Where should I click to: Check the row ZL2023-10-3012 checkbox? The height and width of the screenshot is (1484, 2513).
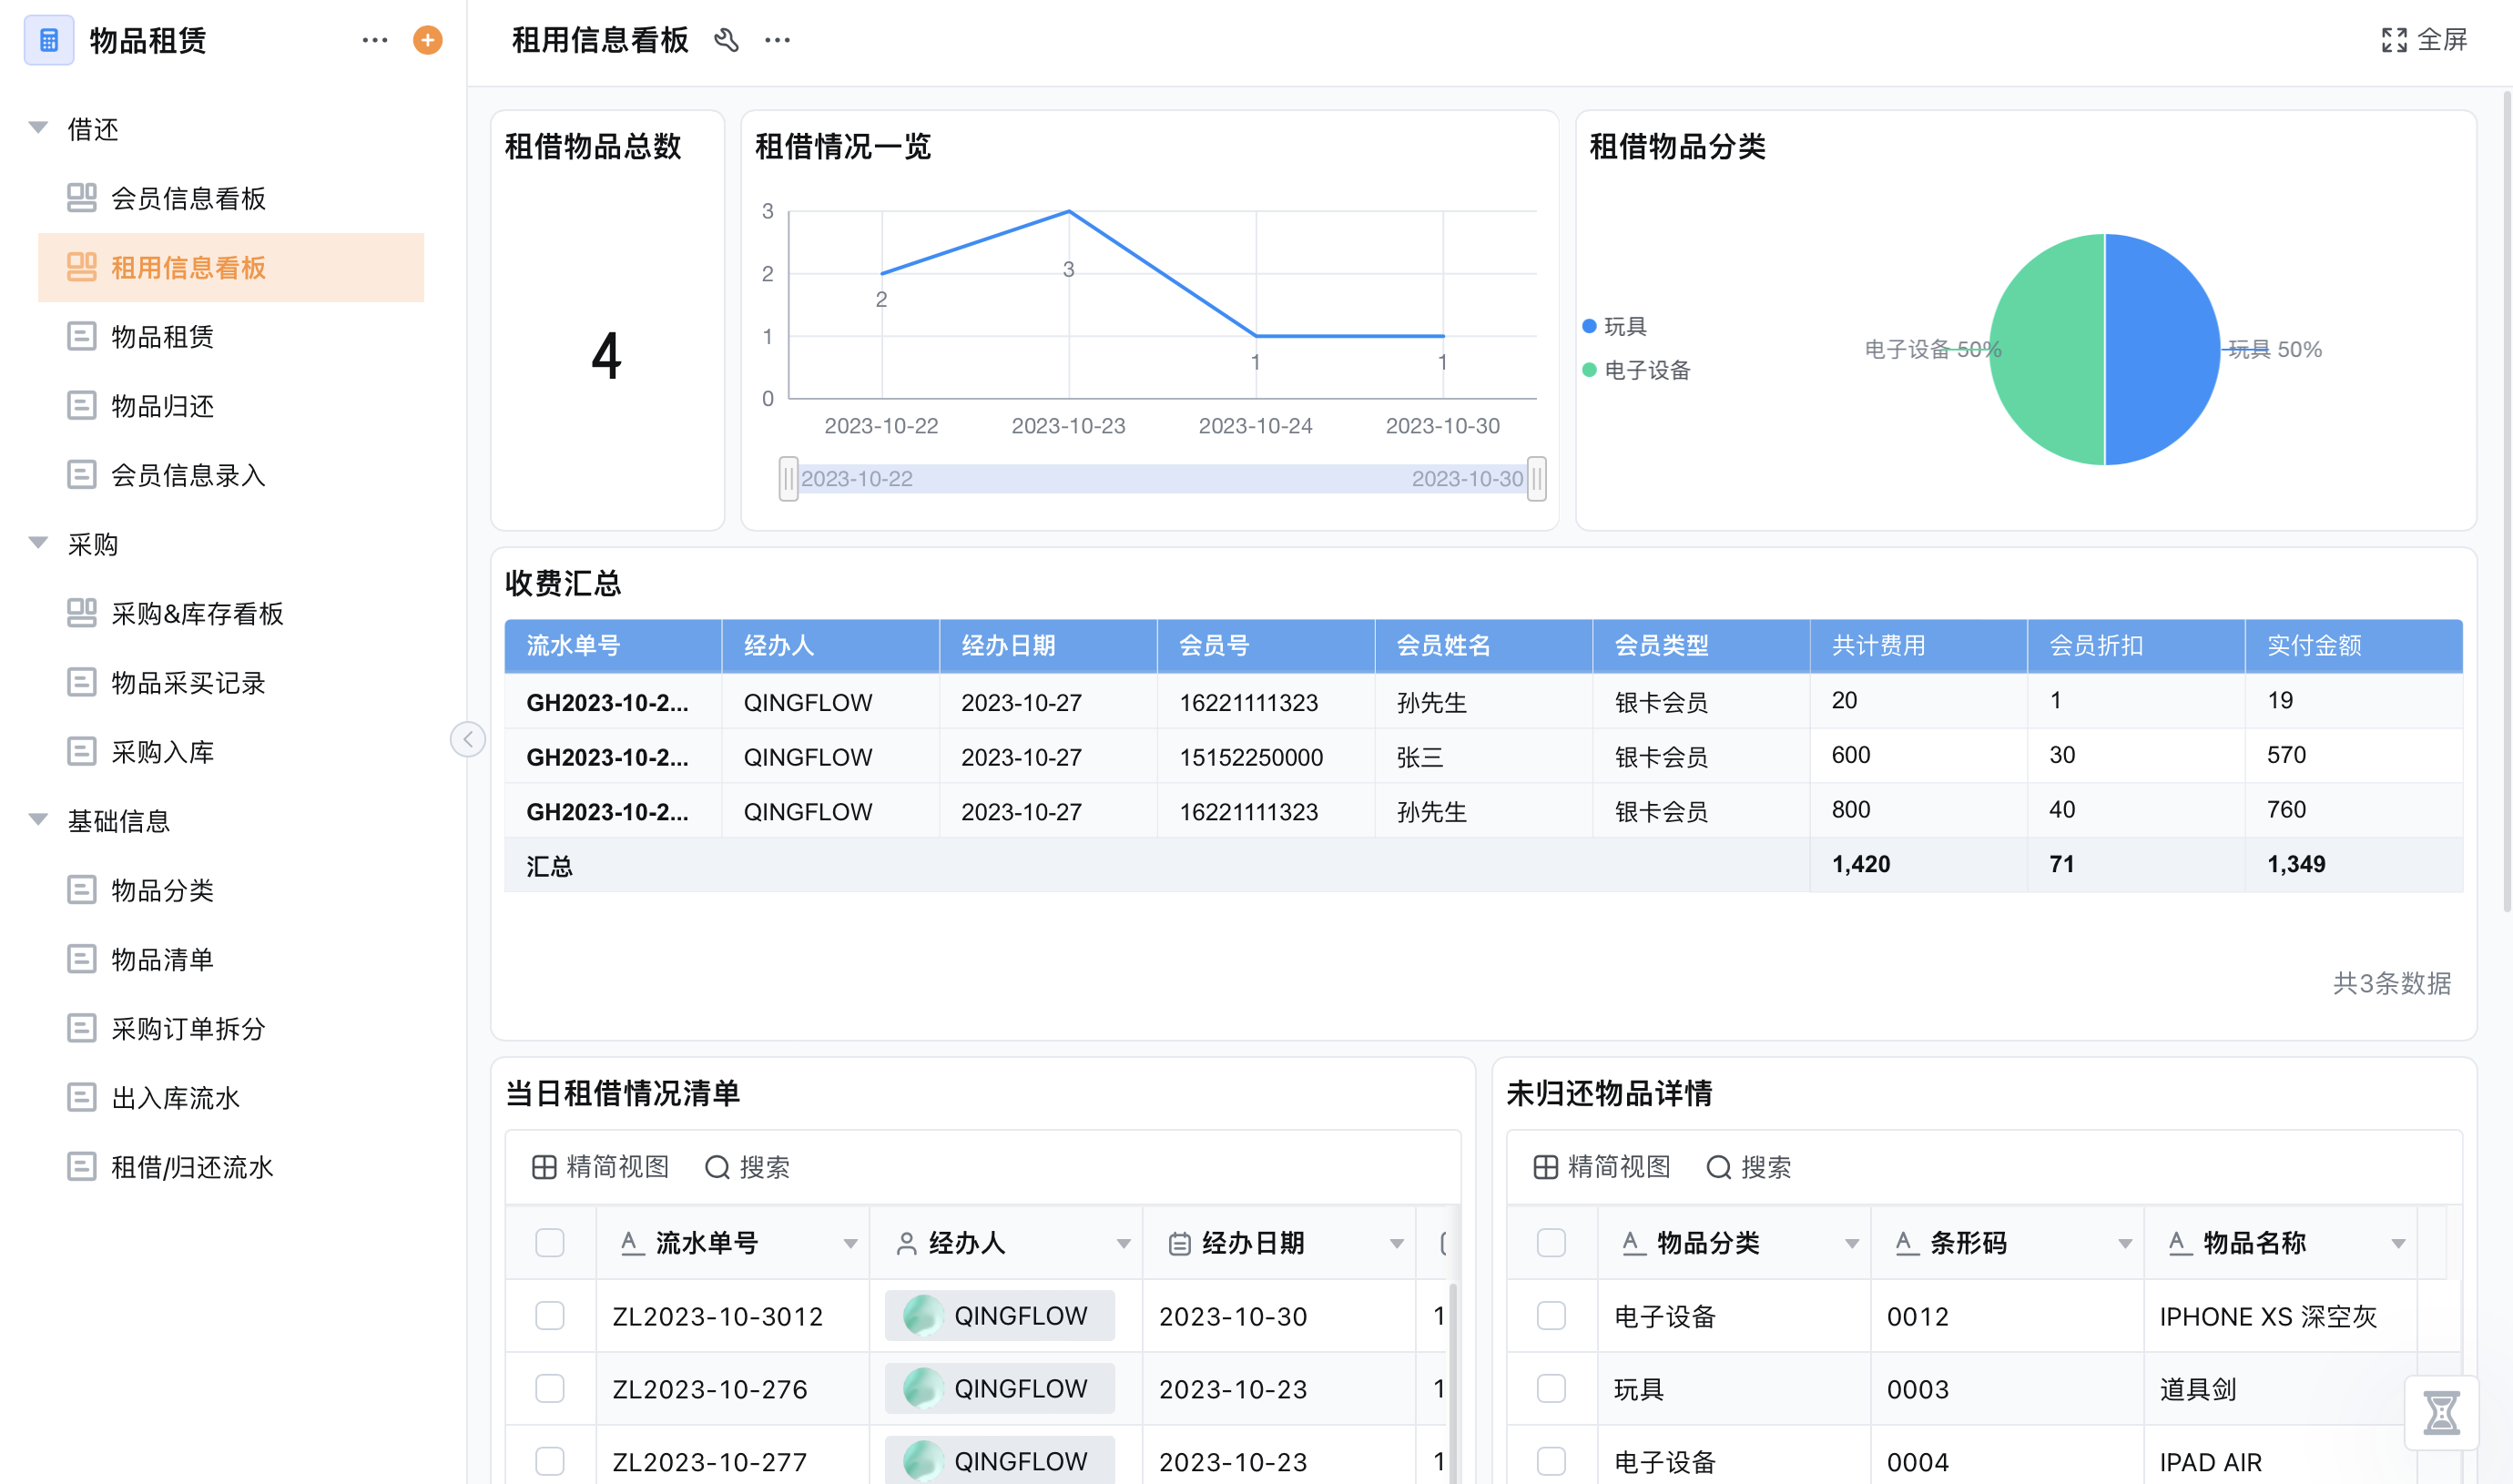point(550,1316)
